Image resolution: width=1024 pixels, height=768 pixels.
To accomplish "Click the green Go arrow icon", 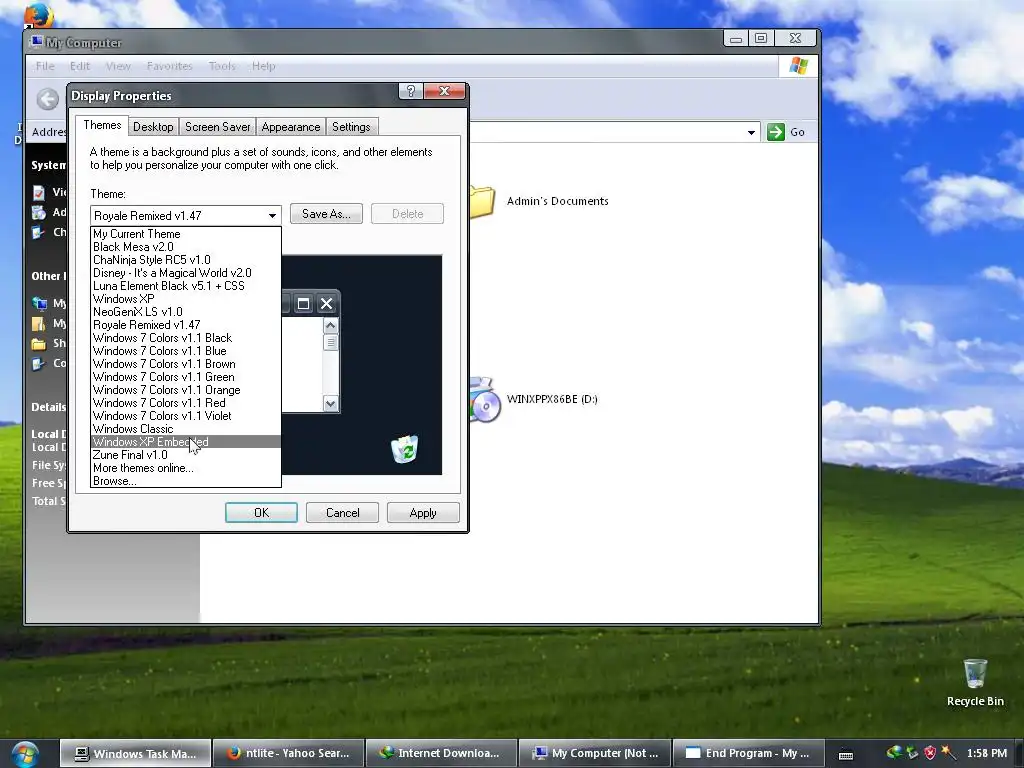I will click(x=775, y=132).
